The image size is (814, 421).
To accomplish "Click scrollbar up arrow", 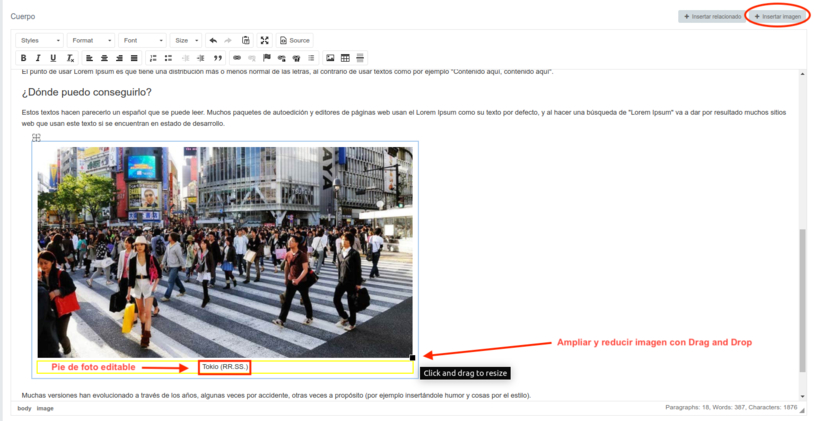I will (x=803, y=74).
